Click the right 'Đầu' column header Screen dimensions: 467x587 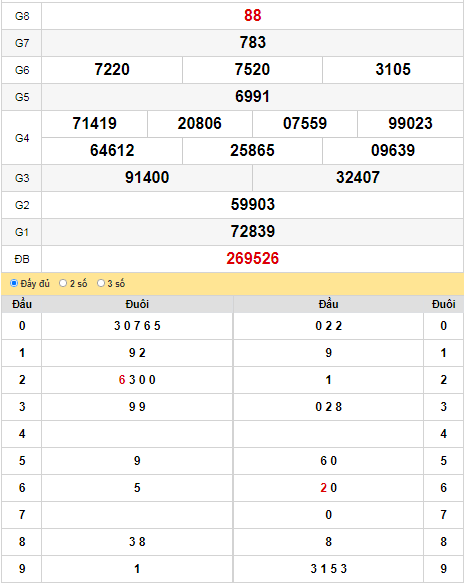click(x=328, y=304)
